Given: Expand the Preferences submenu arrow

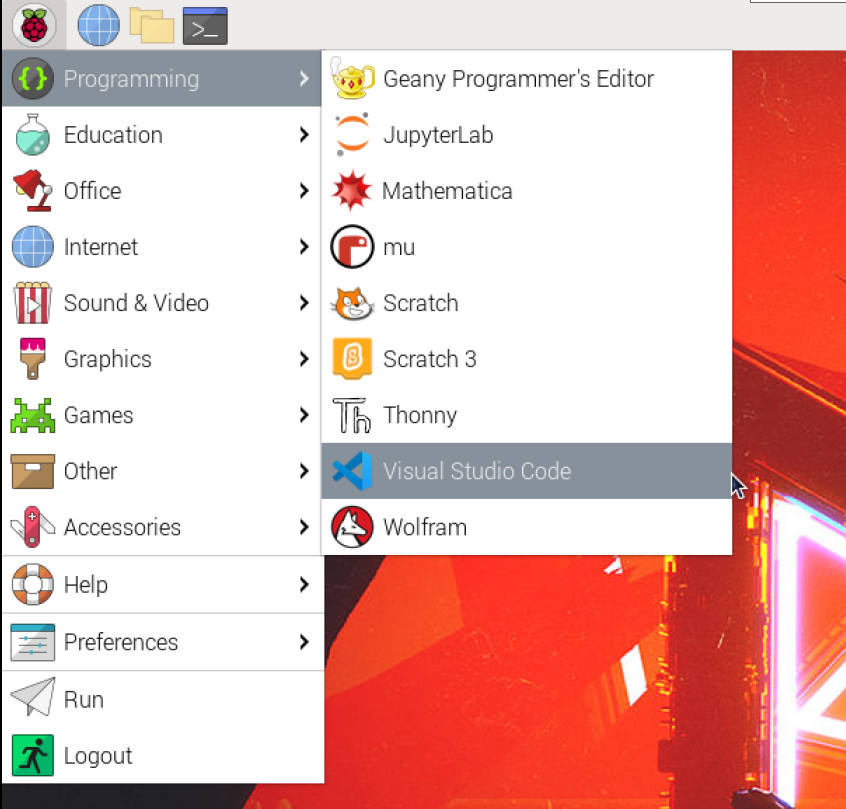Looking at the screenshot, I should click(x=304, y=642).
